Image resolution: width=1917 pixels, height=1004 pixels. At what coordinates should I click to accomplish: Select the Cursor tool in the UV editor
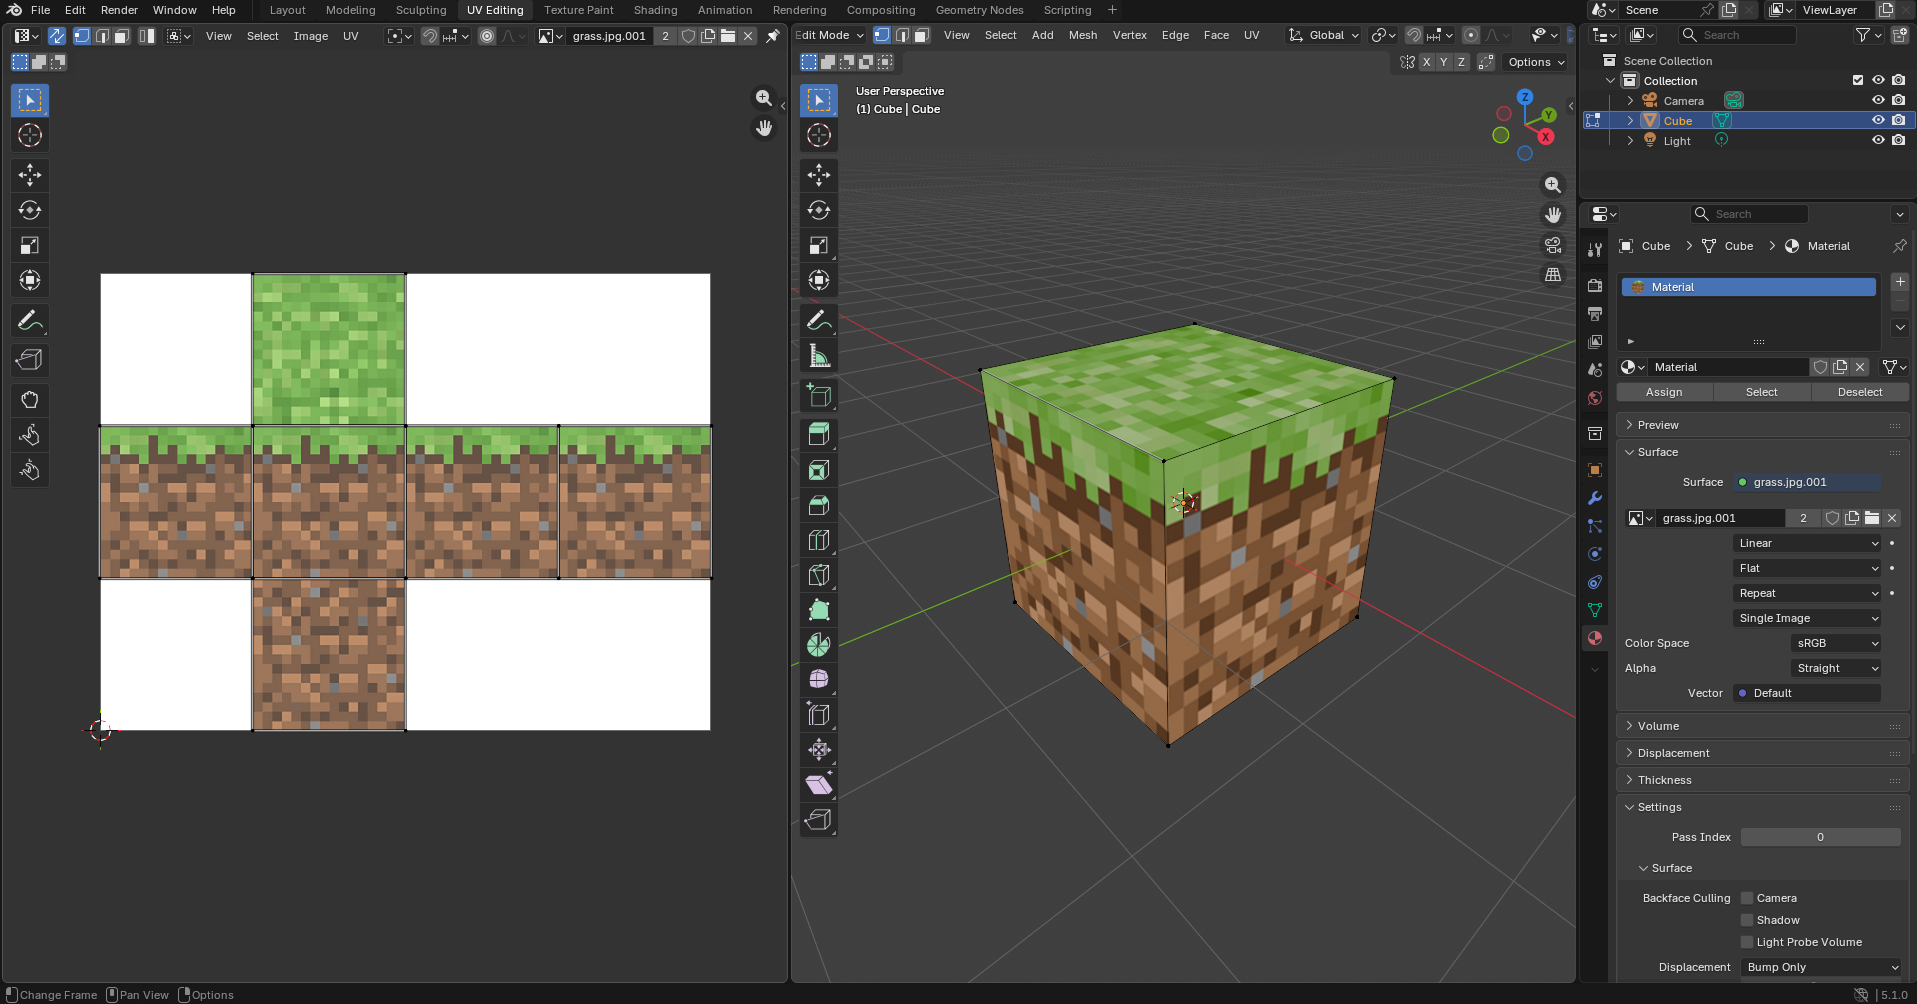(30, 135)
